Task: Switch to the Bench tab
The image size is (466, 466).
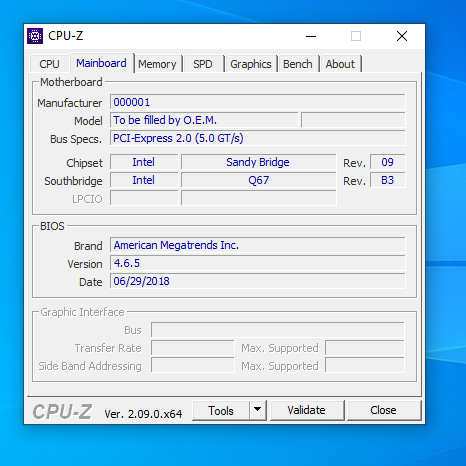Action: (298, 64)
